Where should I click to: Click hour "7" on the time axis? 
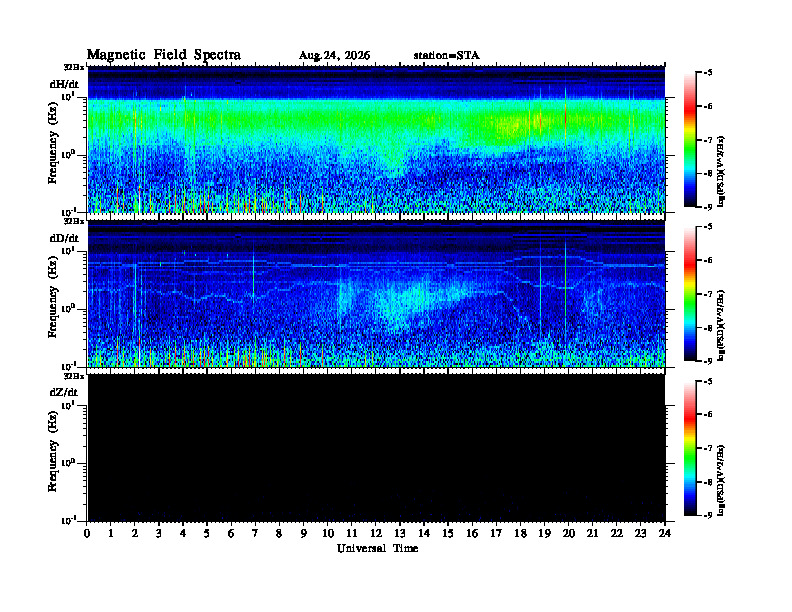255,533
